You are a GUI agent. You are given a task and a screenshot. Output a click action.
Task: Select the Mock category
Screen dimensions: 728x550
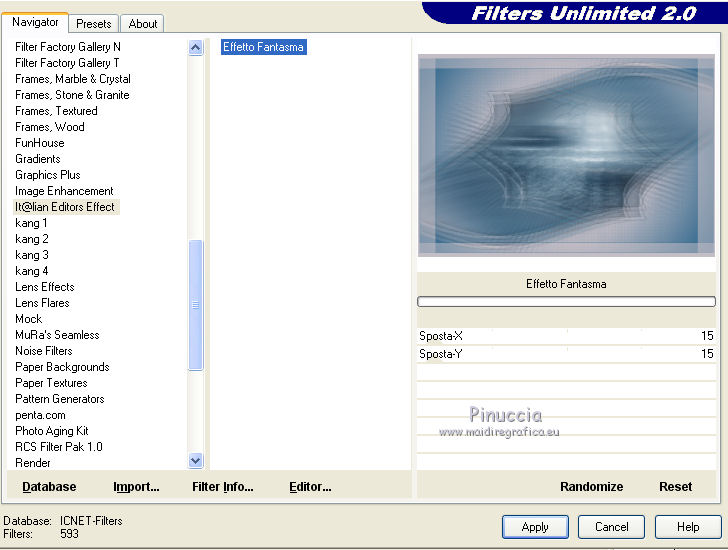coord(29,319)
